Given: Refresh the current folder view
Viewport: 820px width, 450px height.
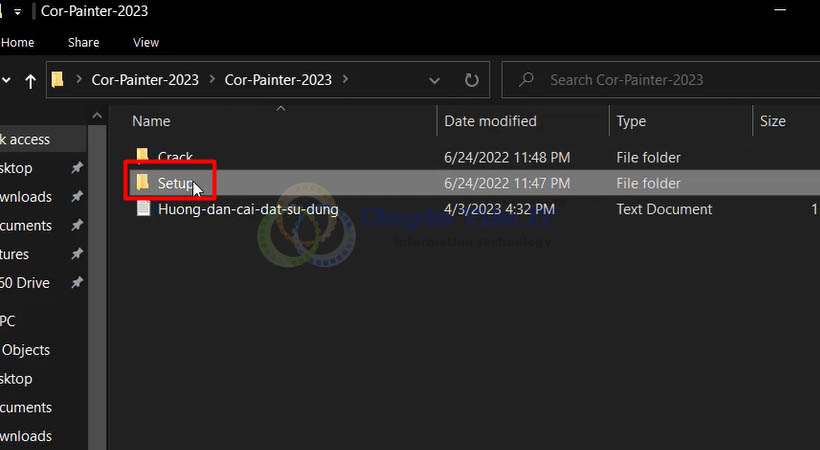Looking at the screenshot, I should [x=472, y=80].
